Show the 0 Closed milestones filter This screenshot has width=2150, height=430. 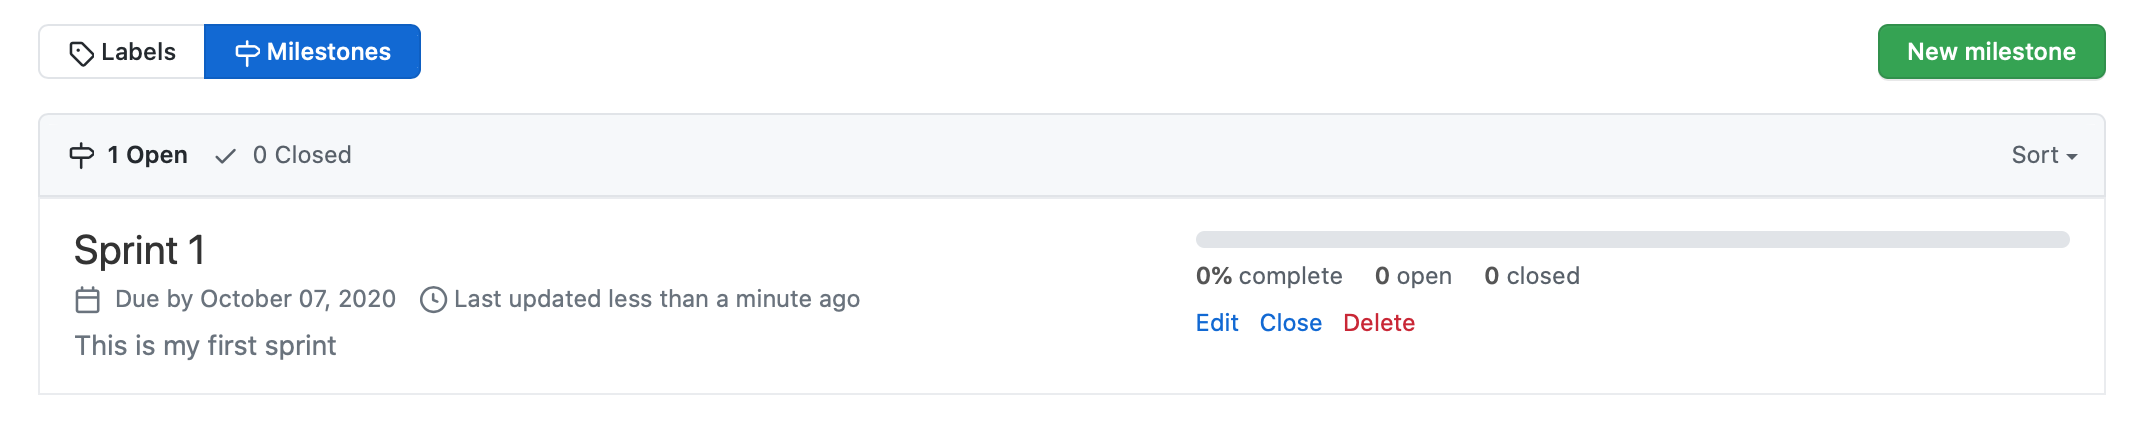283,155
